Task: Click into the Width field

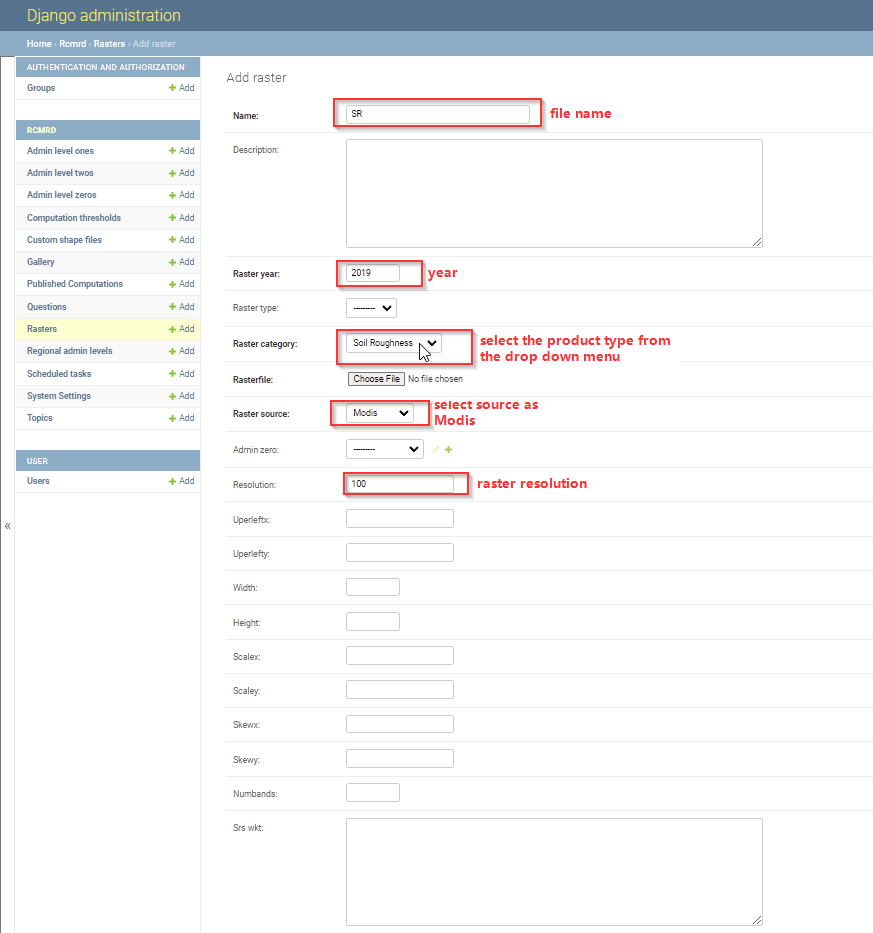Action: pos(373,587)
